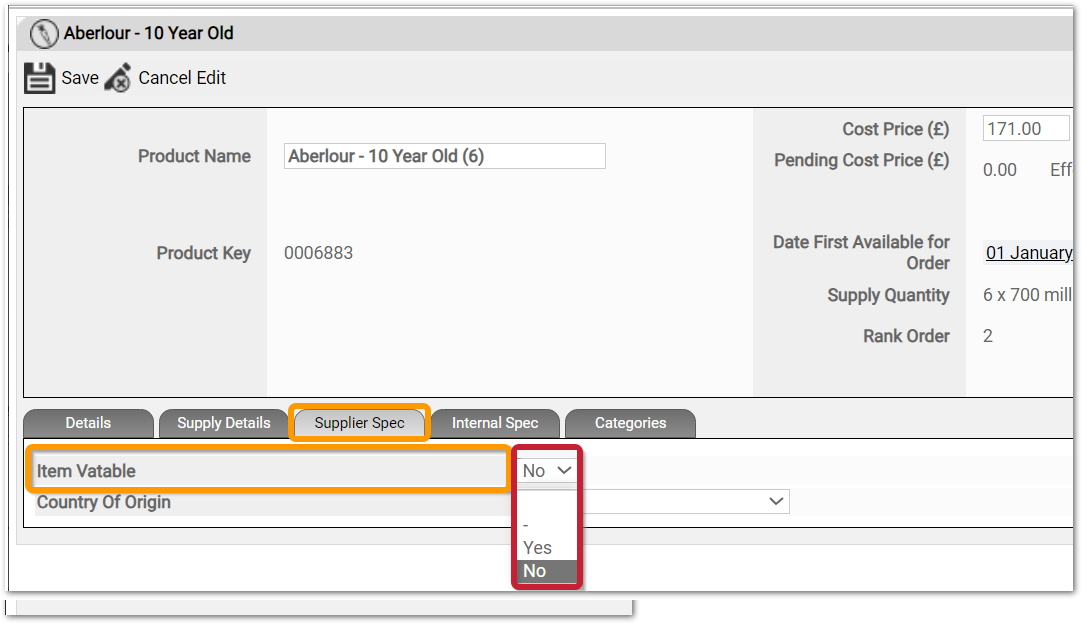Click the Date First Available for Order label

click(861, 253)
